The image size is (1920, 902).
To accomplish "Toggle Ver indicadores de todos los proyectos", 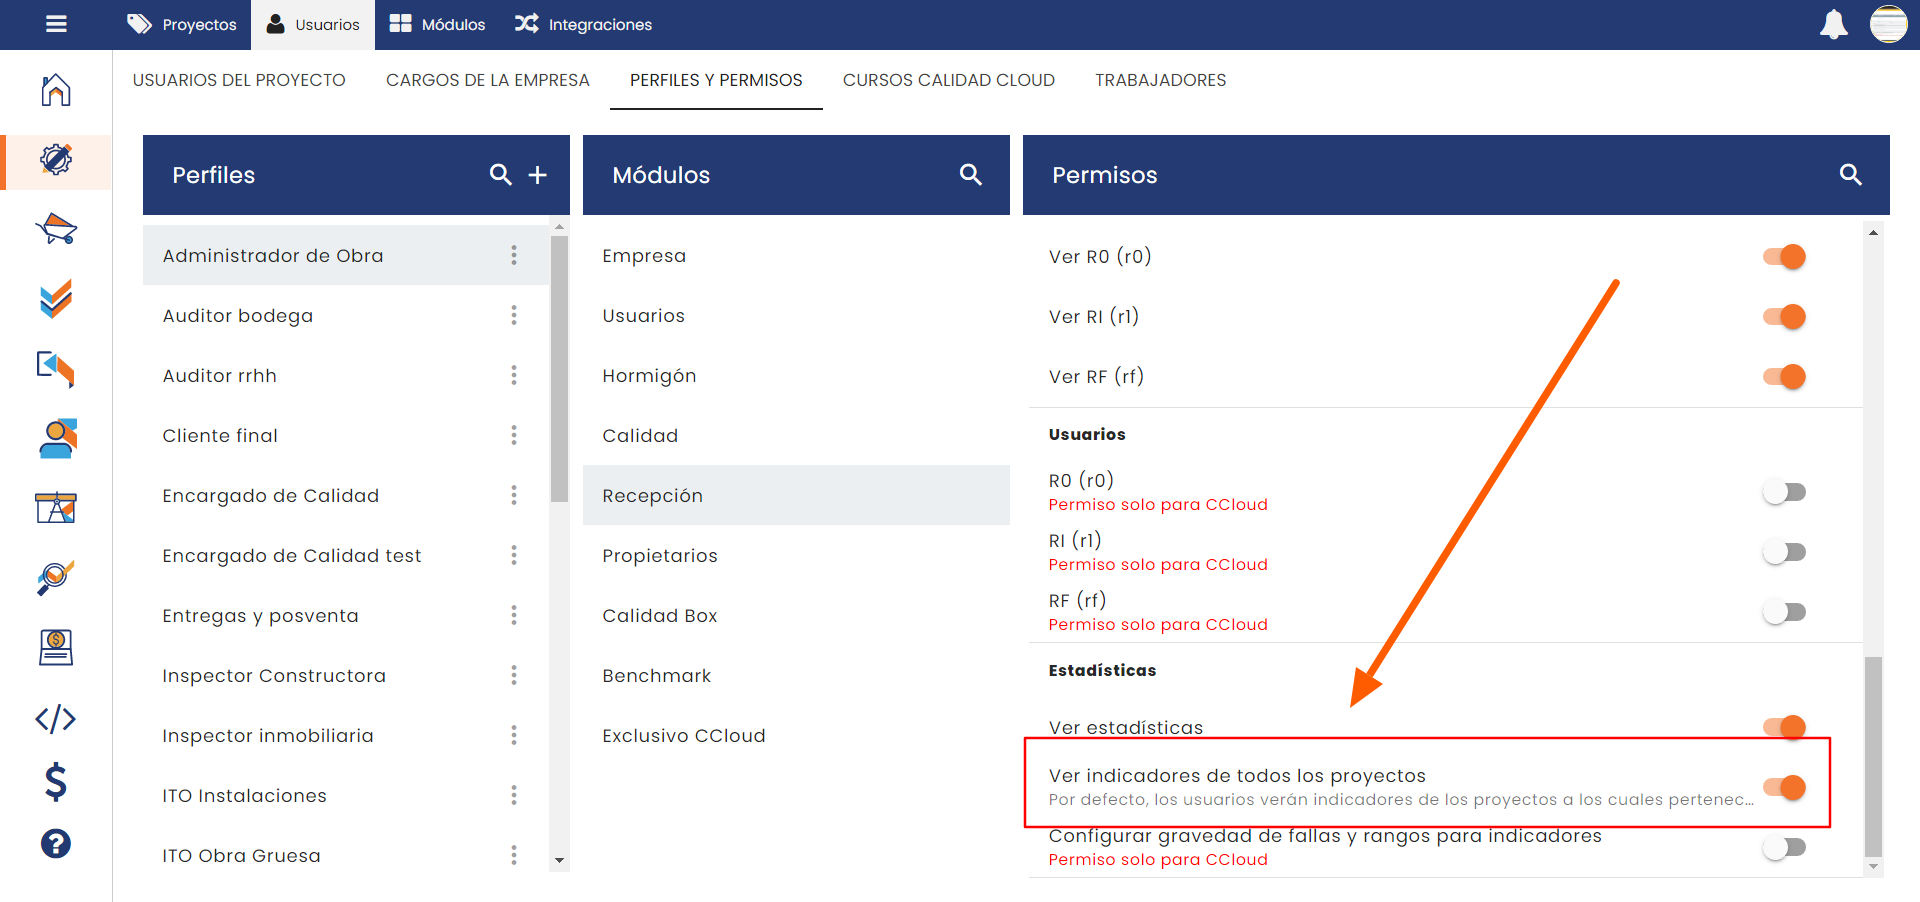I will click(1784, 787).
